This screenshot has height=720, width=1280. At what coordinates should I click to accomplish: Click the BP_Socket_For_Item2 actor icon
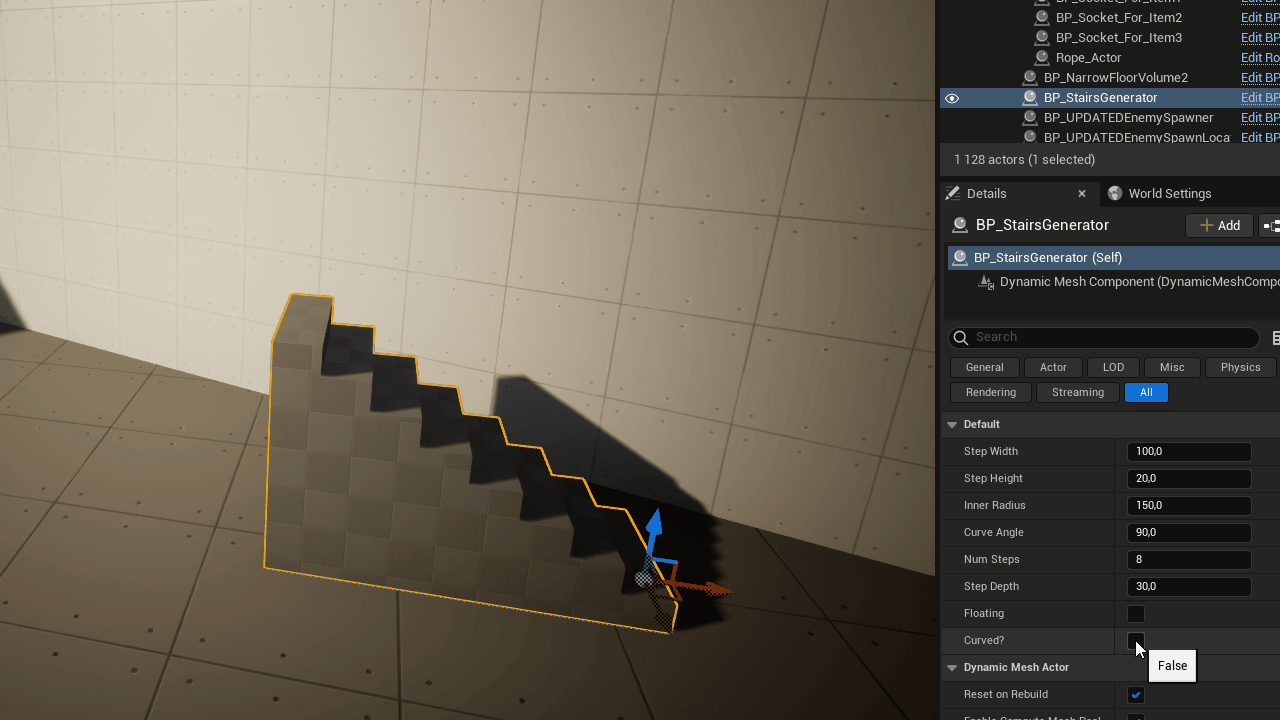(1042, 18)
